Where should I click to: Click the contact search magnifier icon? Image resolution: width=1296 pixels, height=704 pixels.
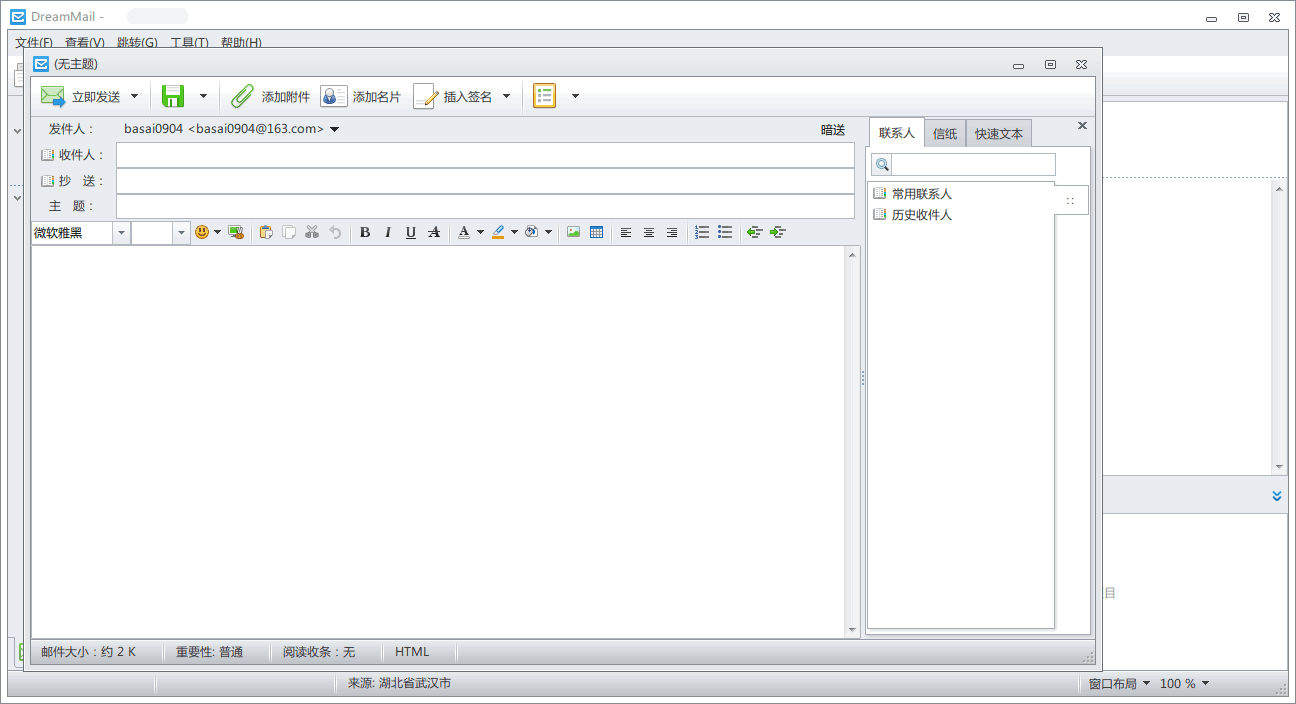tap(882, 164)
